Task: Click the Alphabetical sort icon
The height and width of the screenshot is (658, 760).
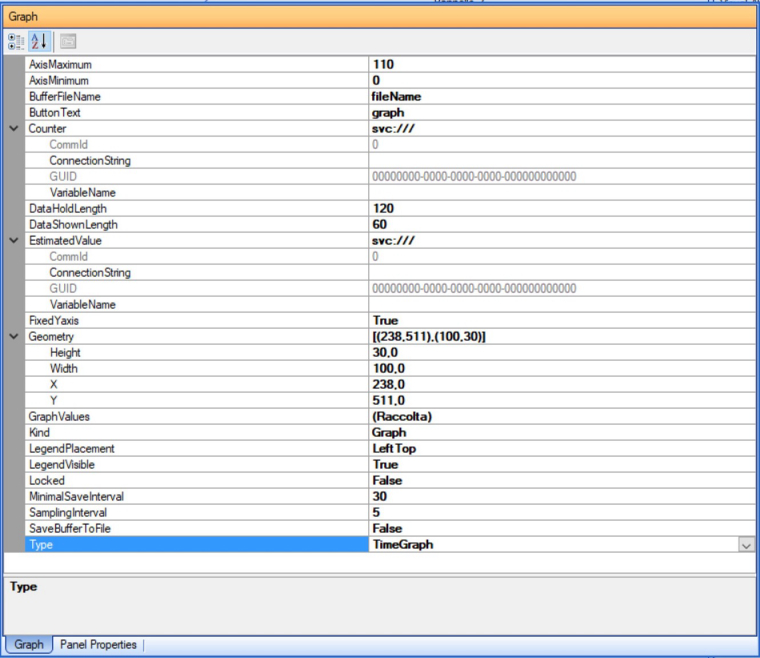Action: point(39,41)
